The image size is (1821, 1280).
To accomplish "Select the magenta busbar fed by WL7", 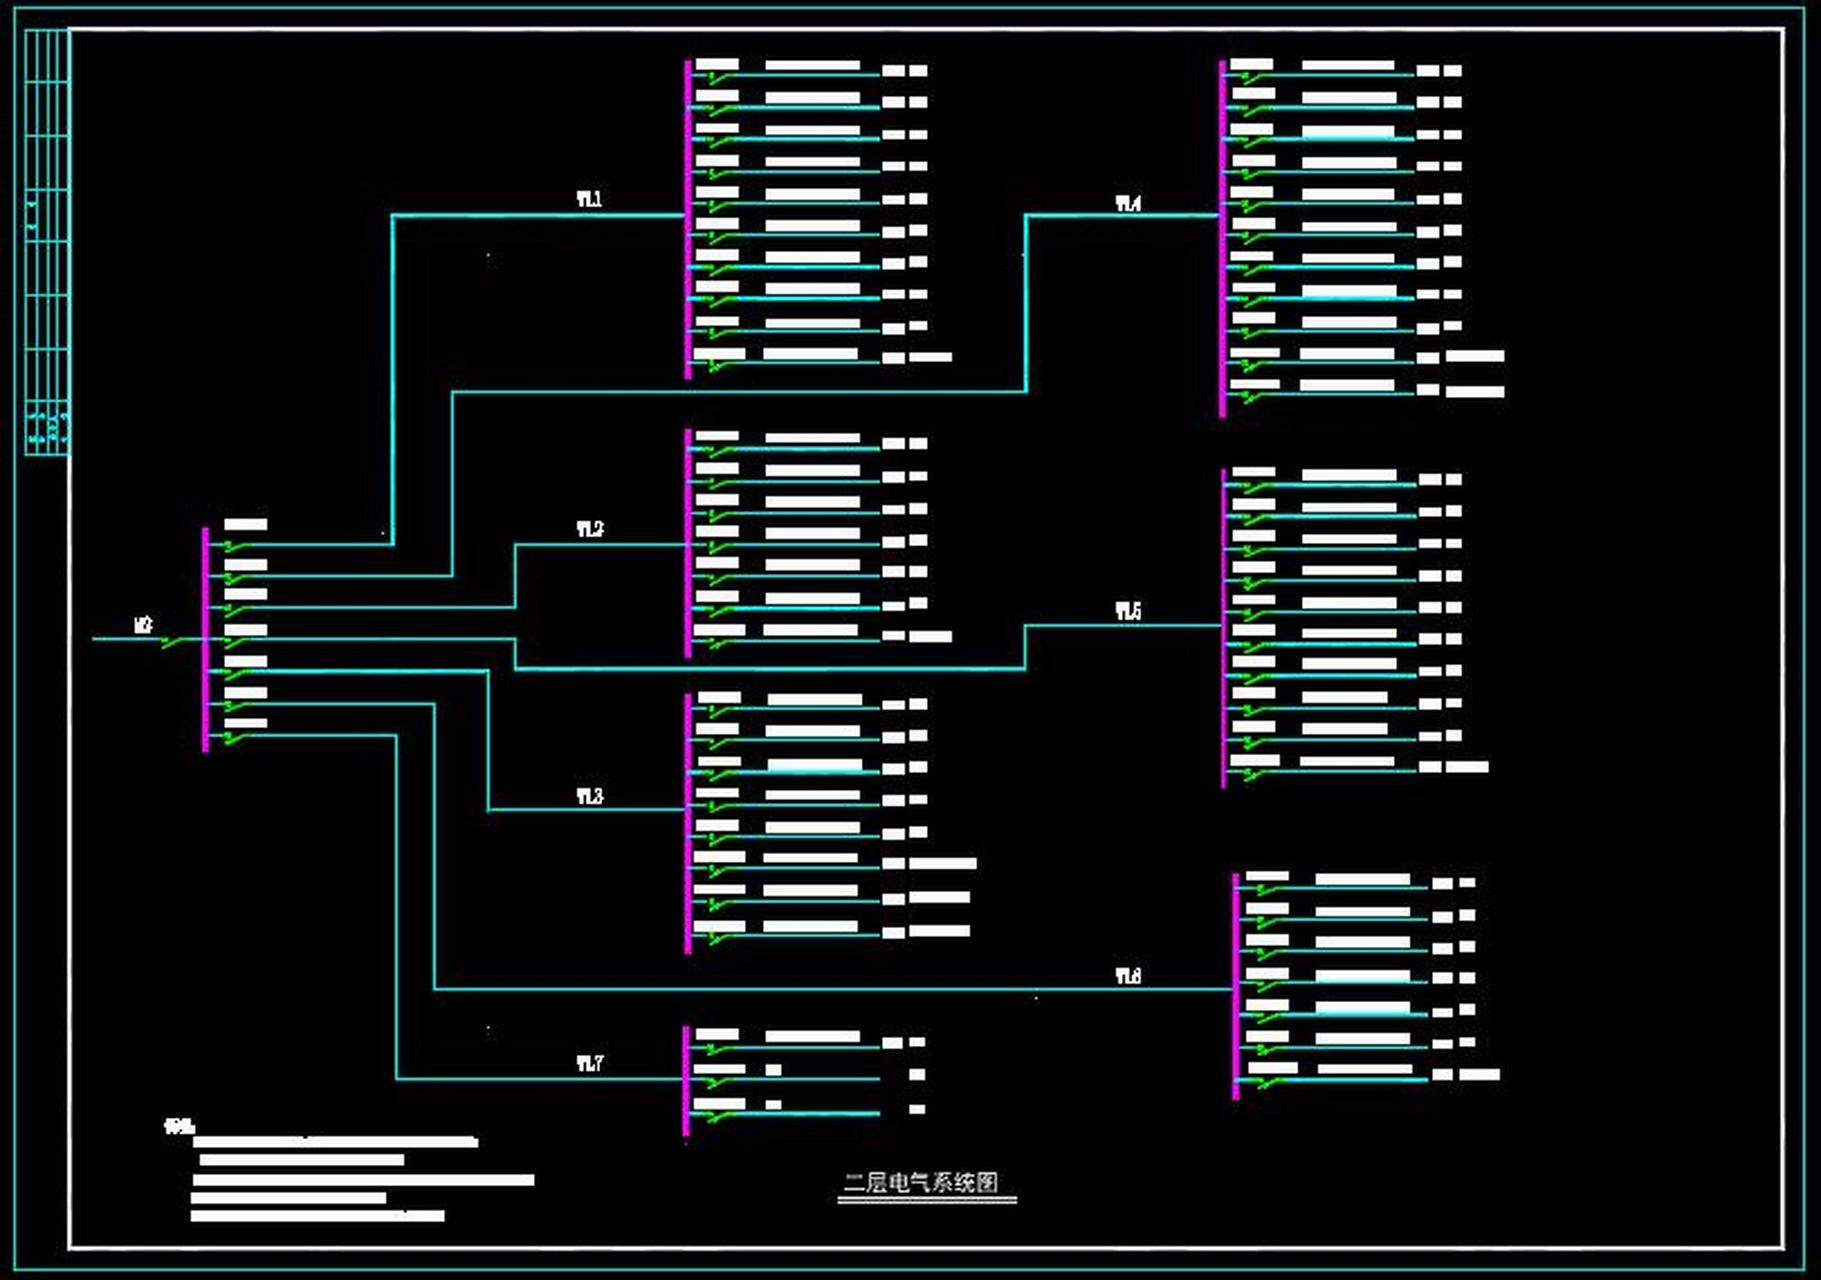I will (686, 1081).
